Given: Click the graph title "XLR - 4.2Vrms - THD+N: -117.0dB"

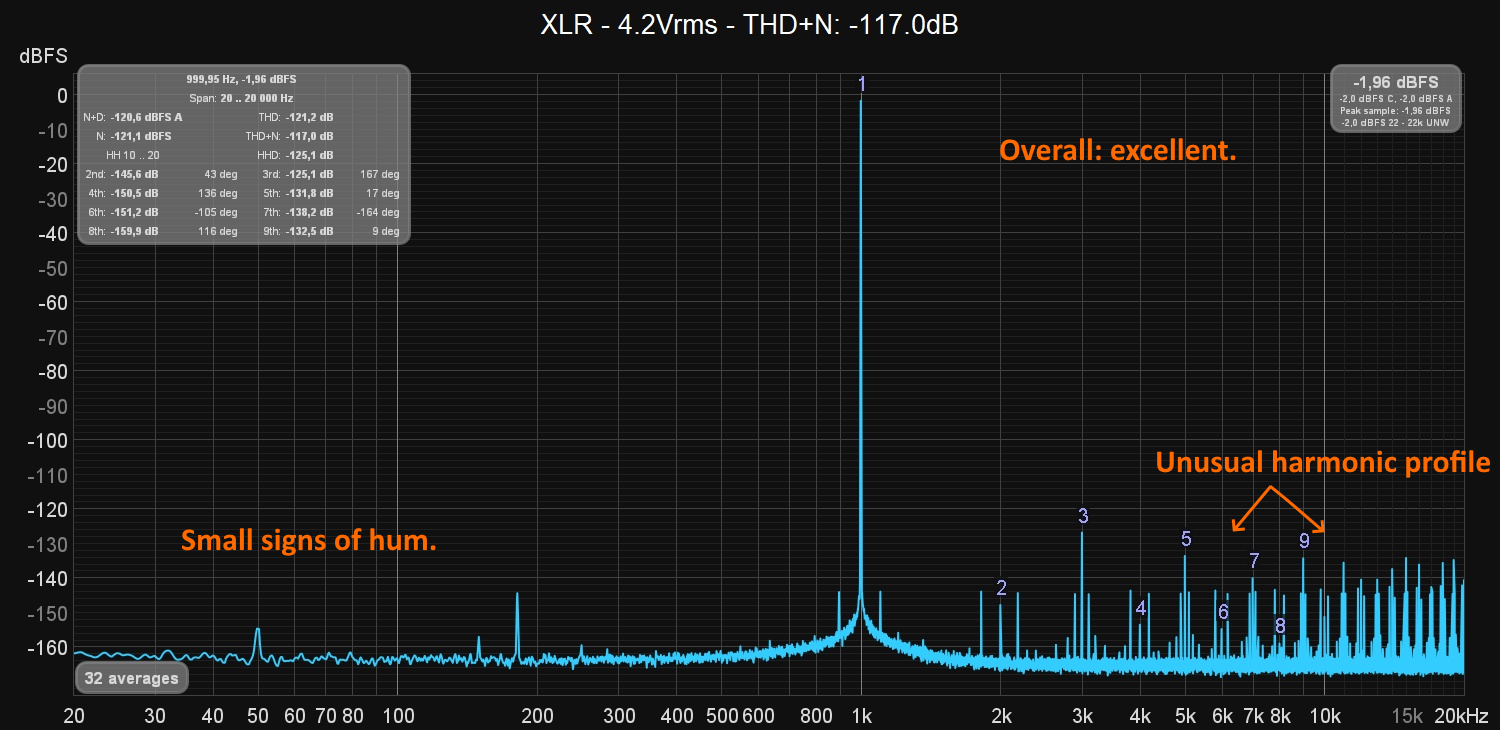Looking at the screenshot, I should 749,25.
